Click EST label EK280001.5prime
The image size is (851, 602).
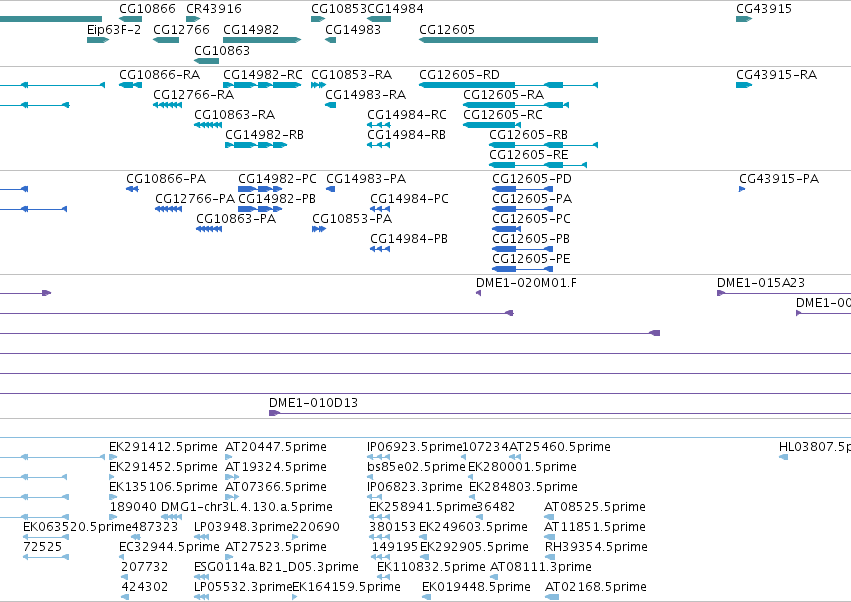[522, 467]
